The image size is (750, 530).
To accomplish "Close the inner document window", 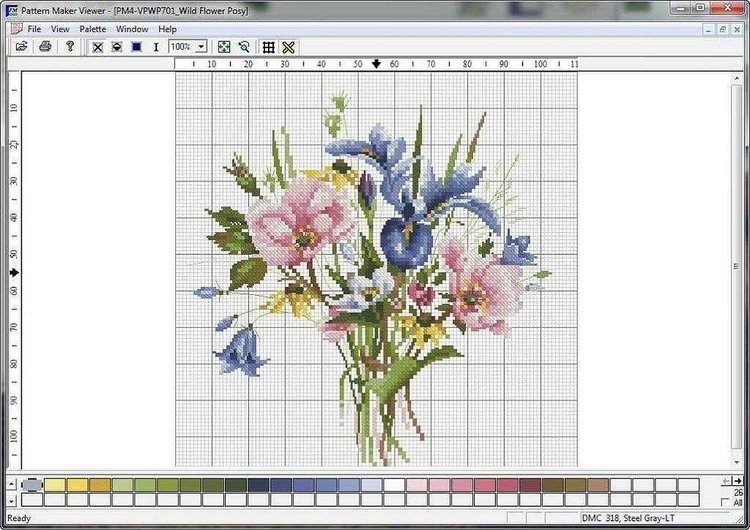I will [737, 30].
